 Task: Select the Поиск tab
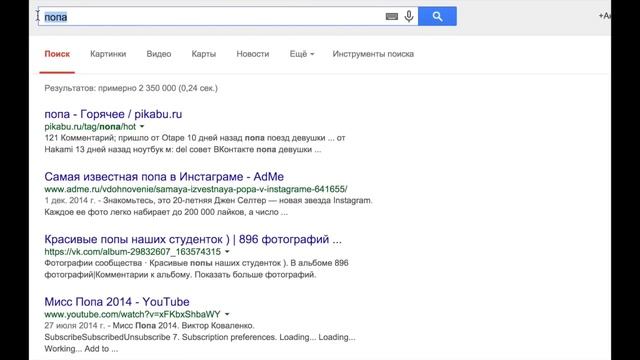[57, 54]
